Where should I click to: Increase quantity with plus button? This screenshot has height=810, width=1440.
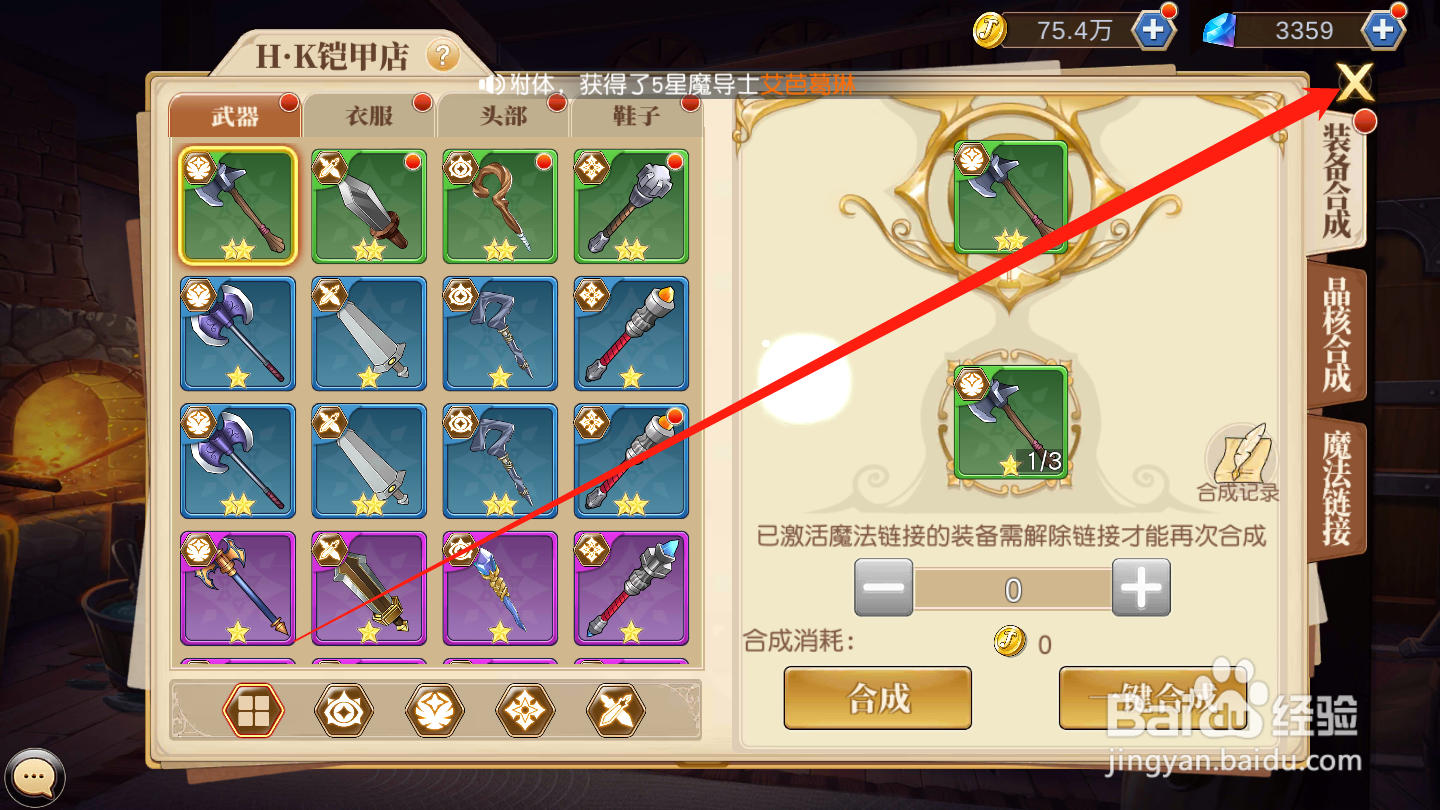(1141, 587)
